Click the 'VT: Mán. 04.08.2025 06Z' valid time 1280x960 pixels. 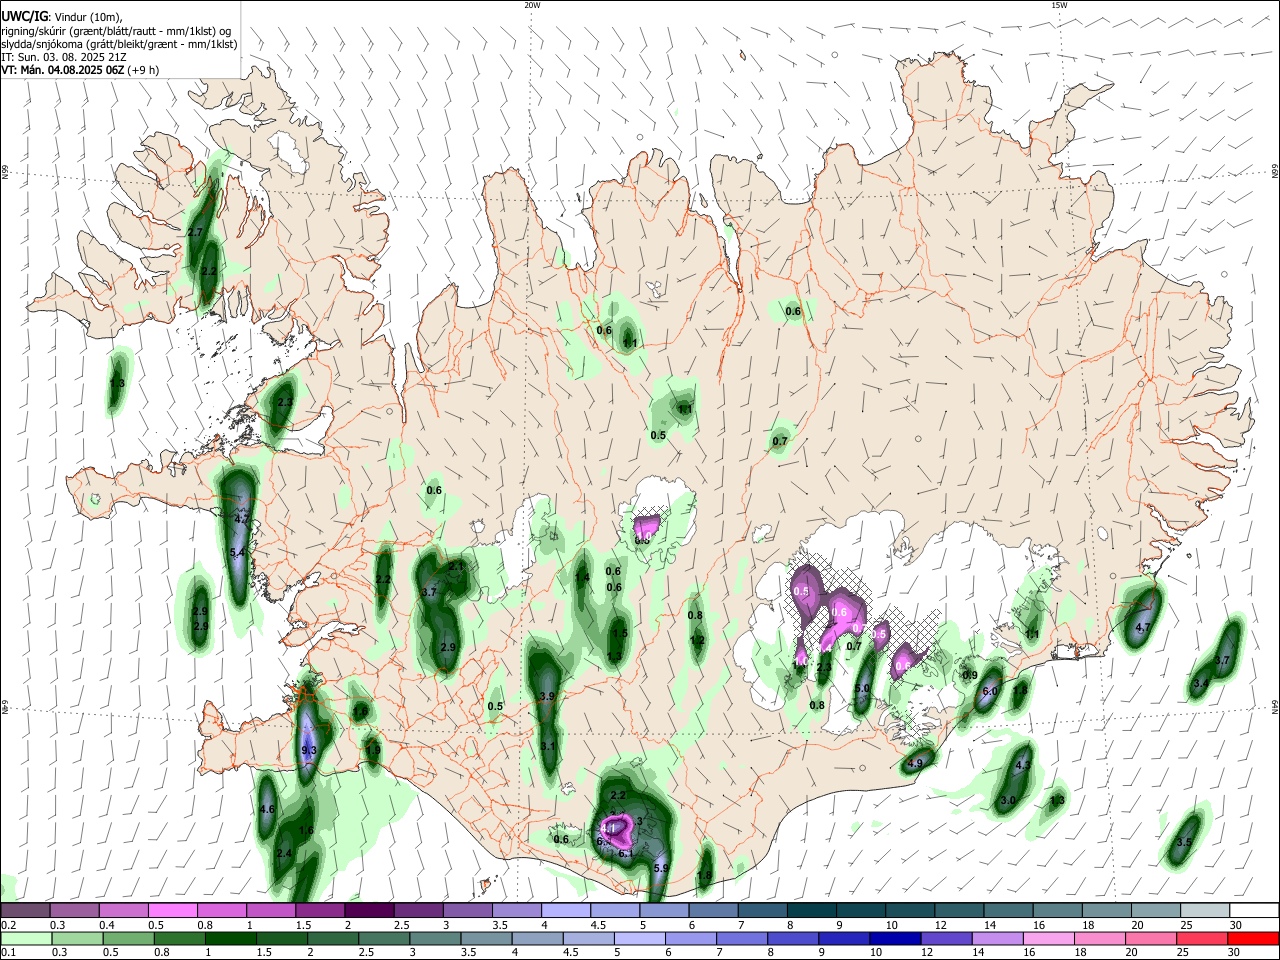pyautogui.click(x=61, y=70)
